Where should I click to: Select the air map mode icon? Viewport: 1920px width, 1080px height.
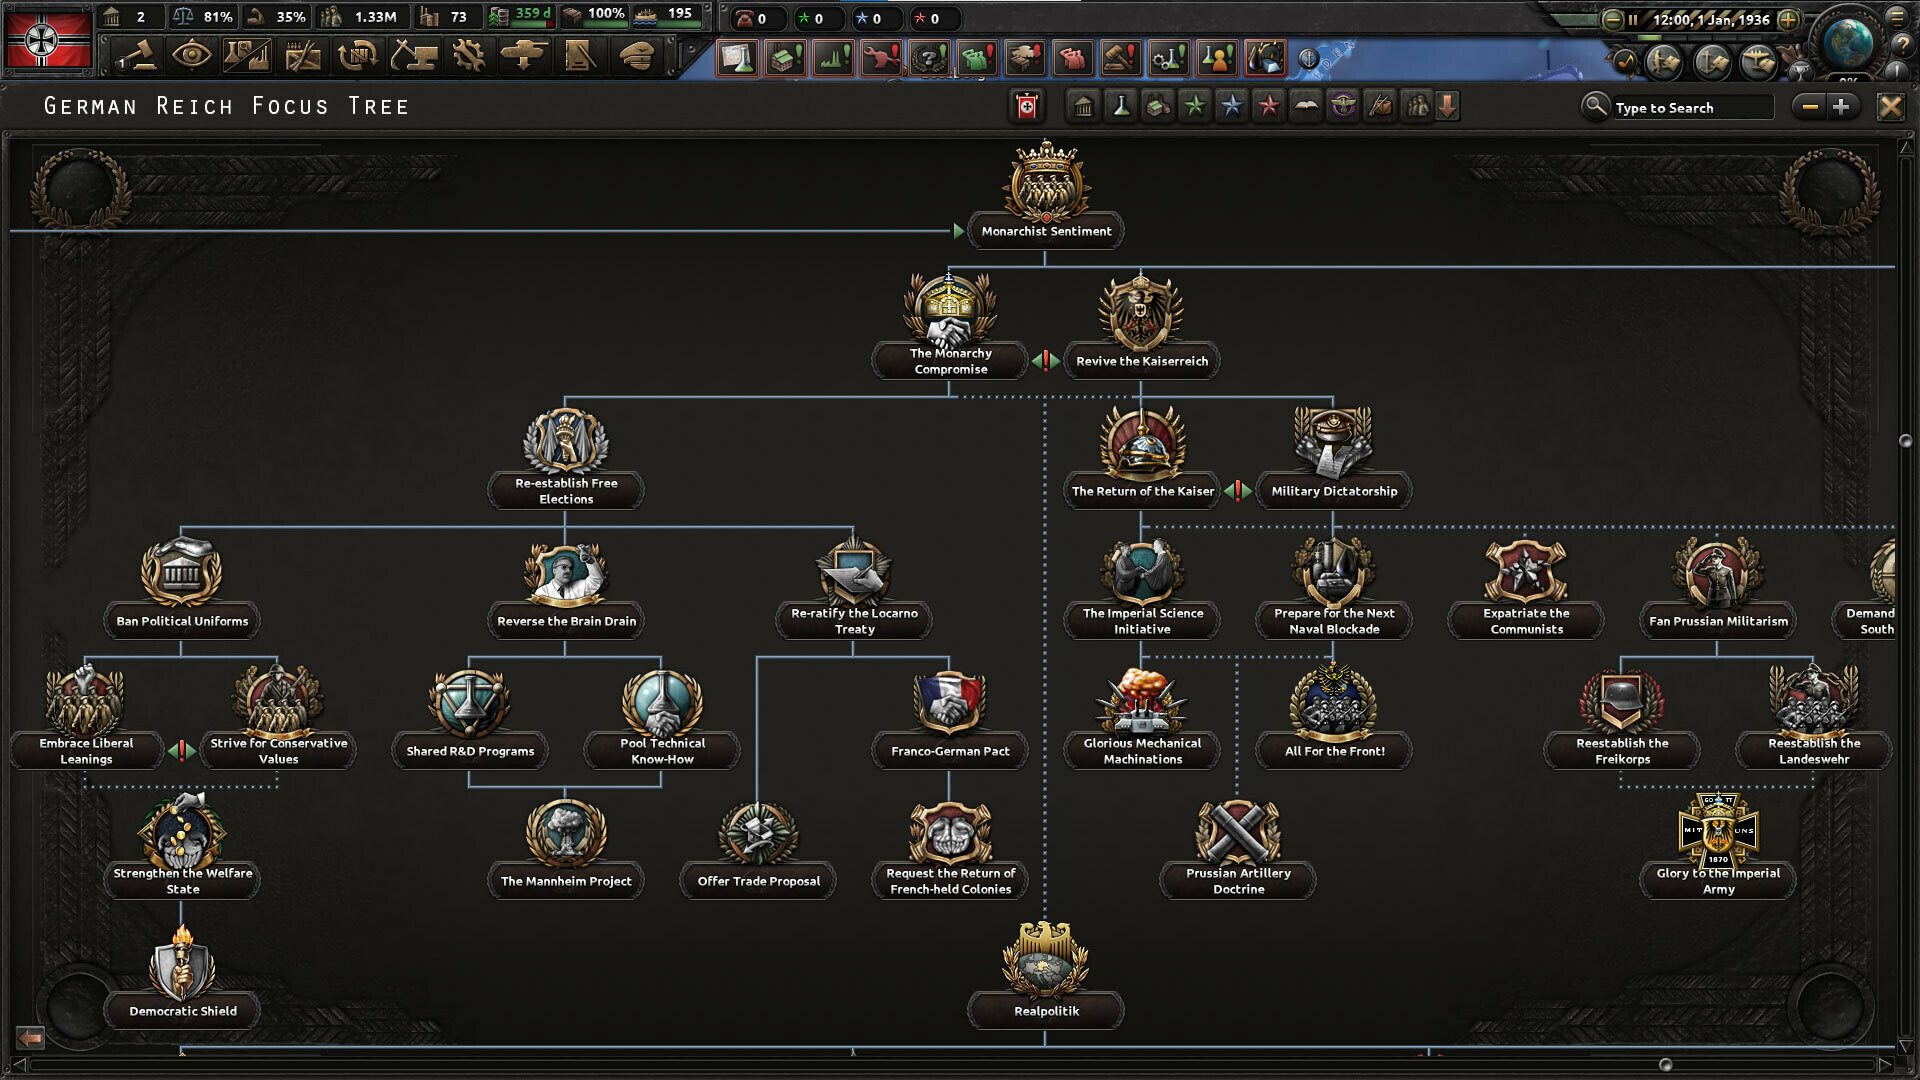point(1759,63)
